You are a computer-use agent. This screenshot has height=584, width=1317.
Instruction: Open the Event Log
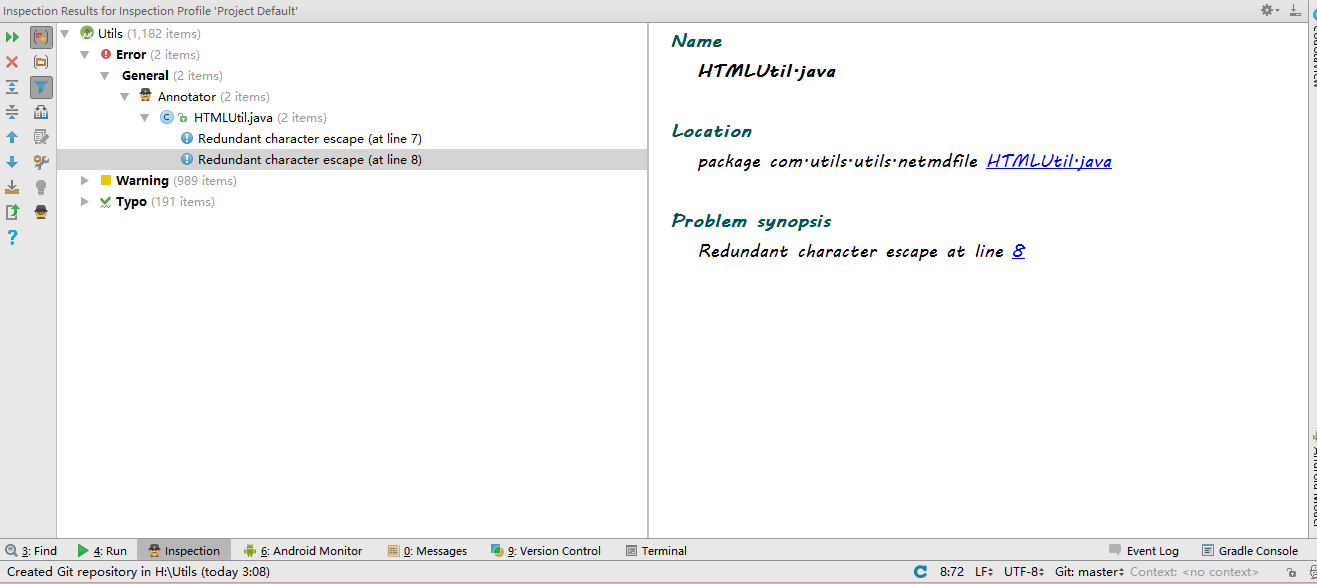click(x=1144, y=551)
